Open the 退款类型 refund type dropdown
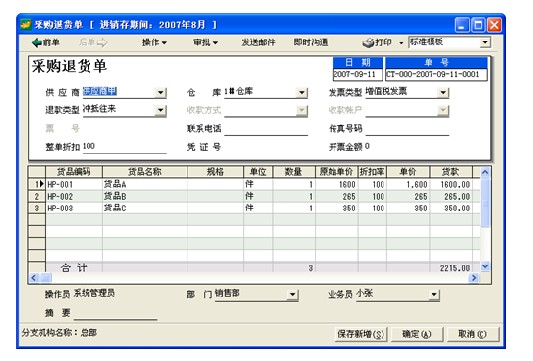 [x=160, y=110]
